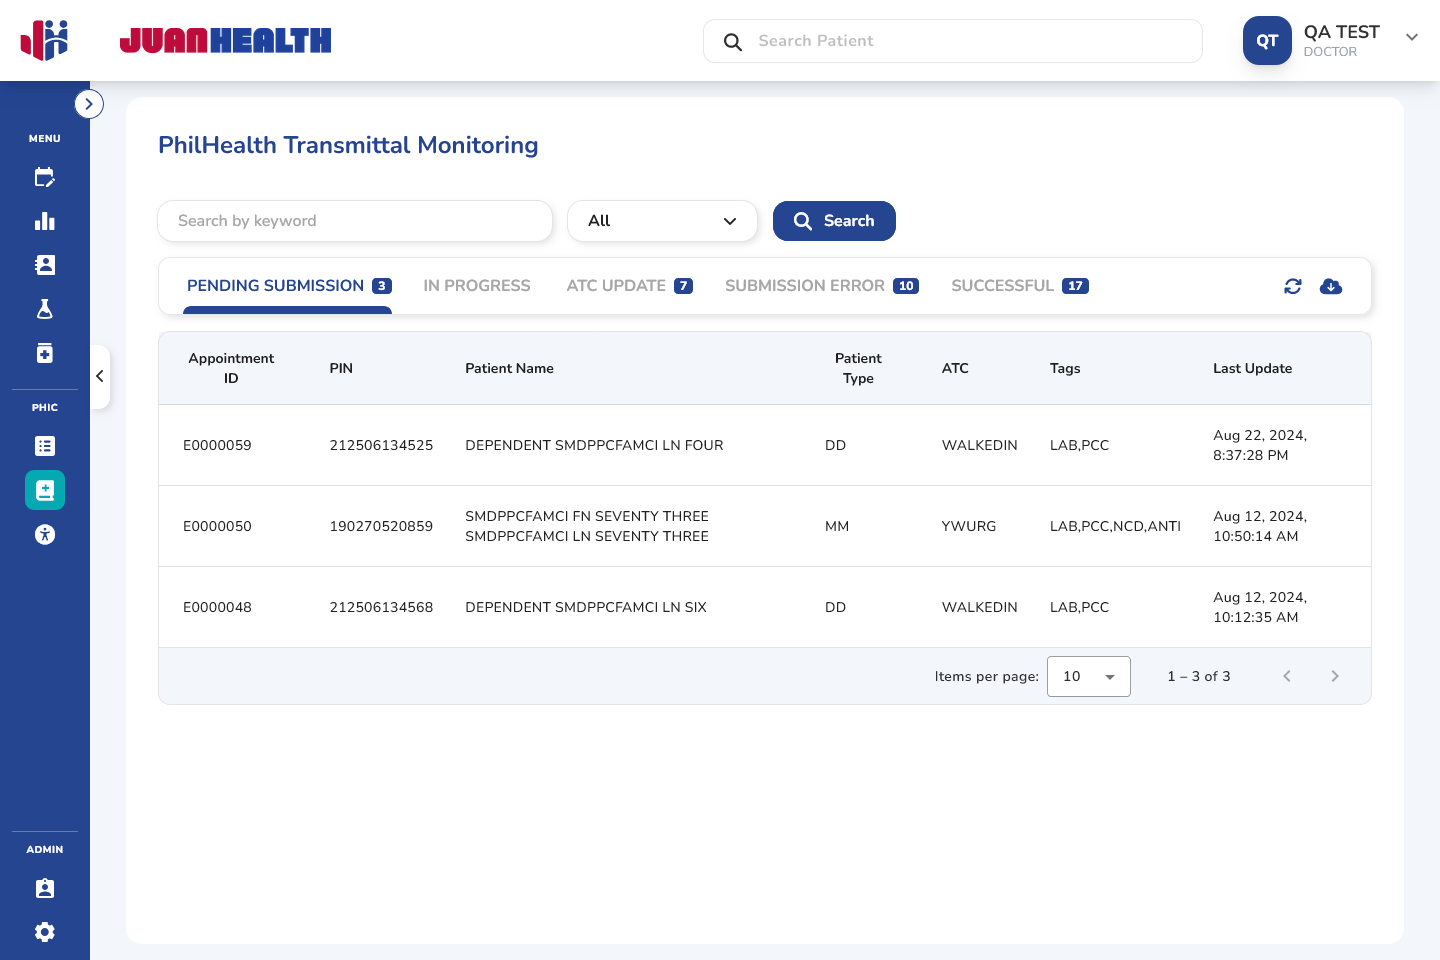
Task: Click the magnifier in Search Patient bar
Action: click(733, 41)
